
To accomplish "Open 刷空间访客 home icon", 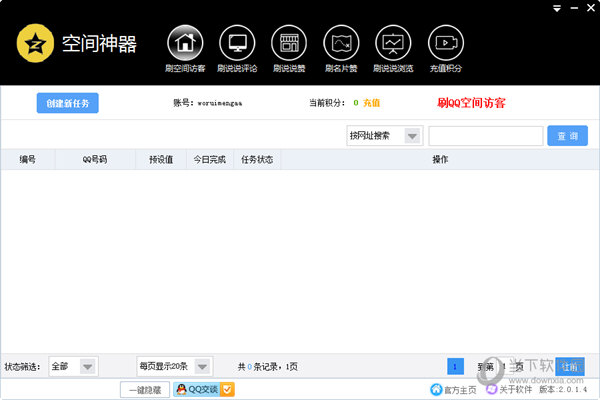I will click(x=185, y=43).
